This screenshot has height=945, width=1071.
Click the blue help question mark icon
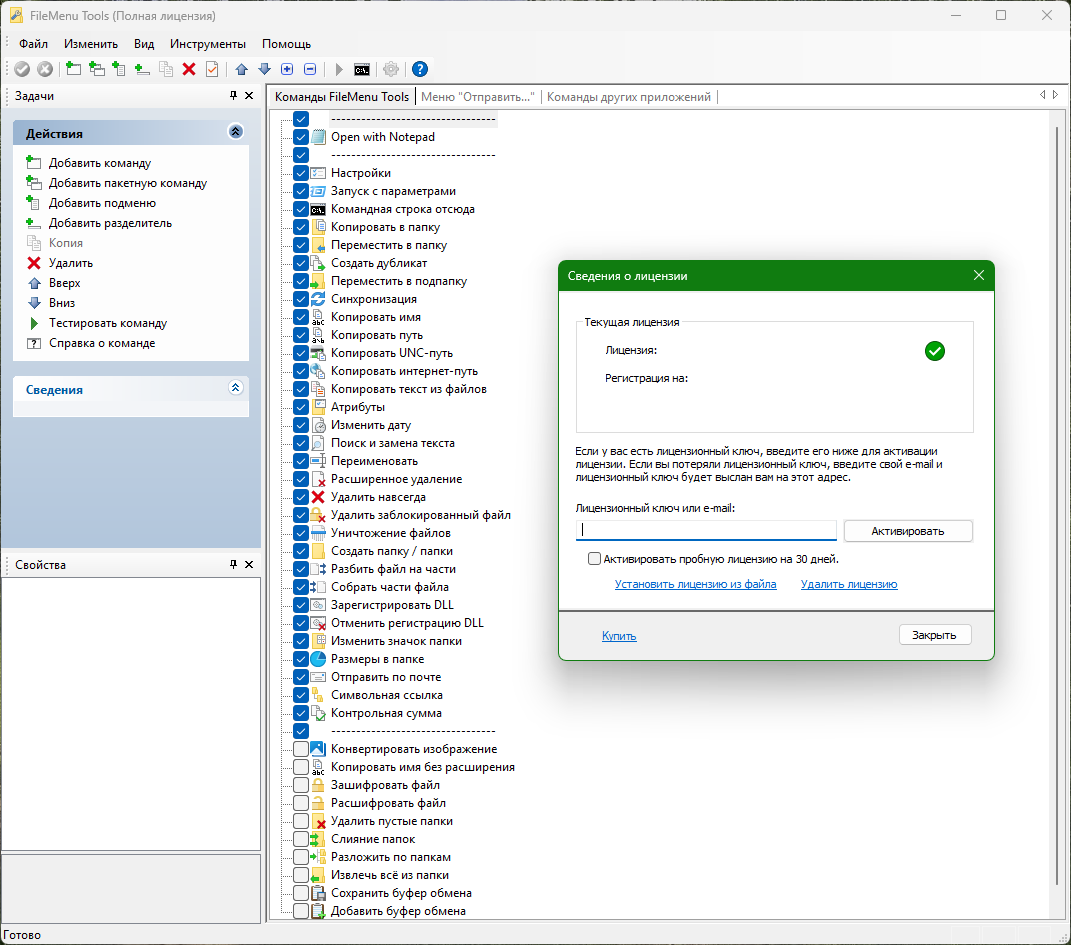tap(420, 69)
